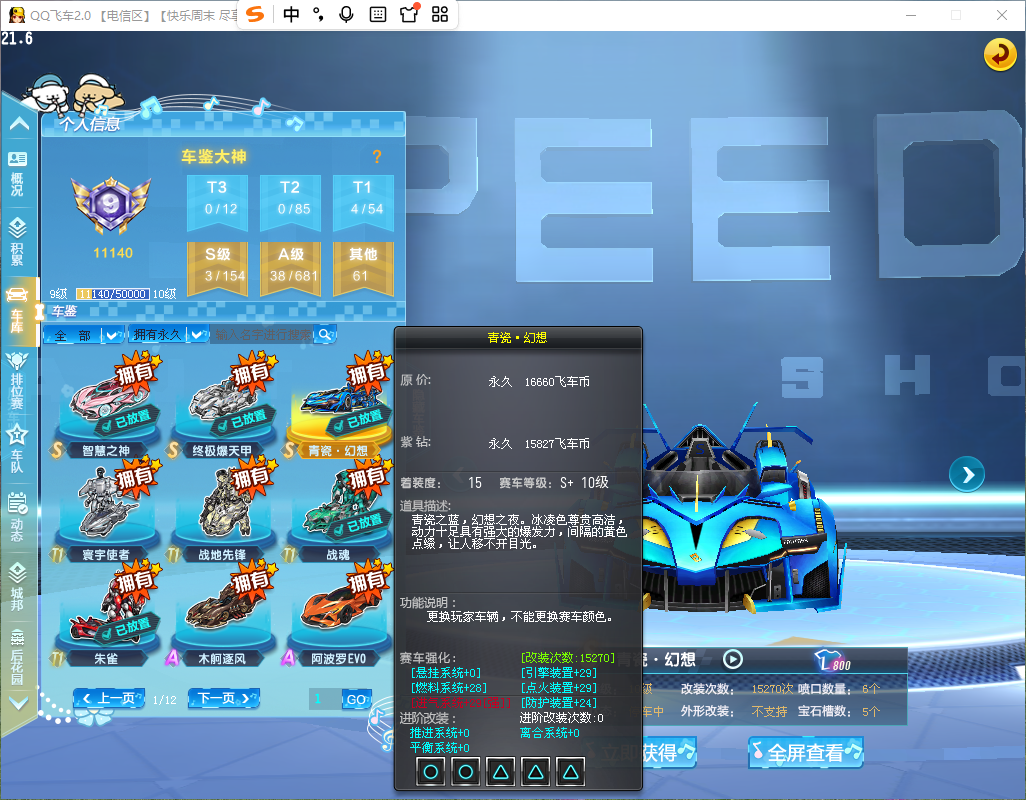Image resolution: width=1026 pixels, height=800 pixels.
Task: Open the 动态 activity sidebar section
Action: 18,517
